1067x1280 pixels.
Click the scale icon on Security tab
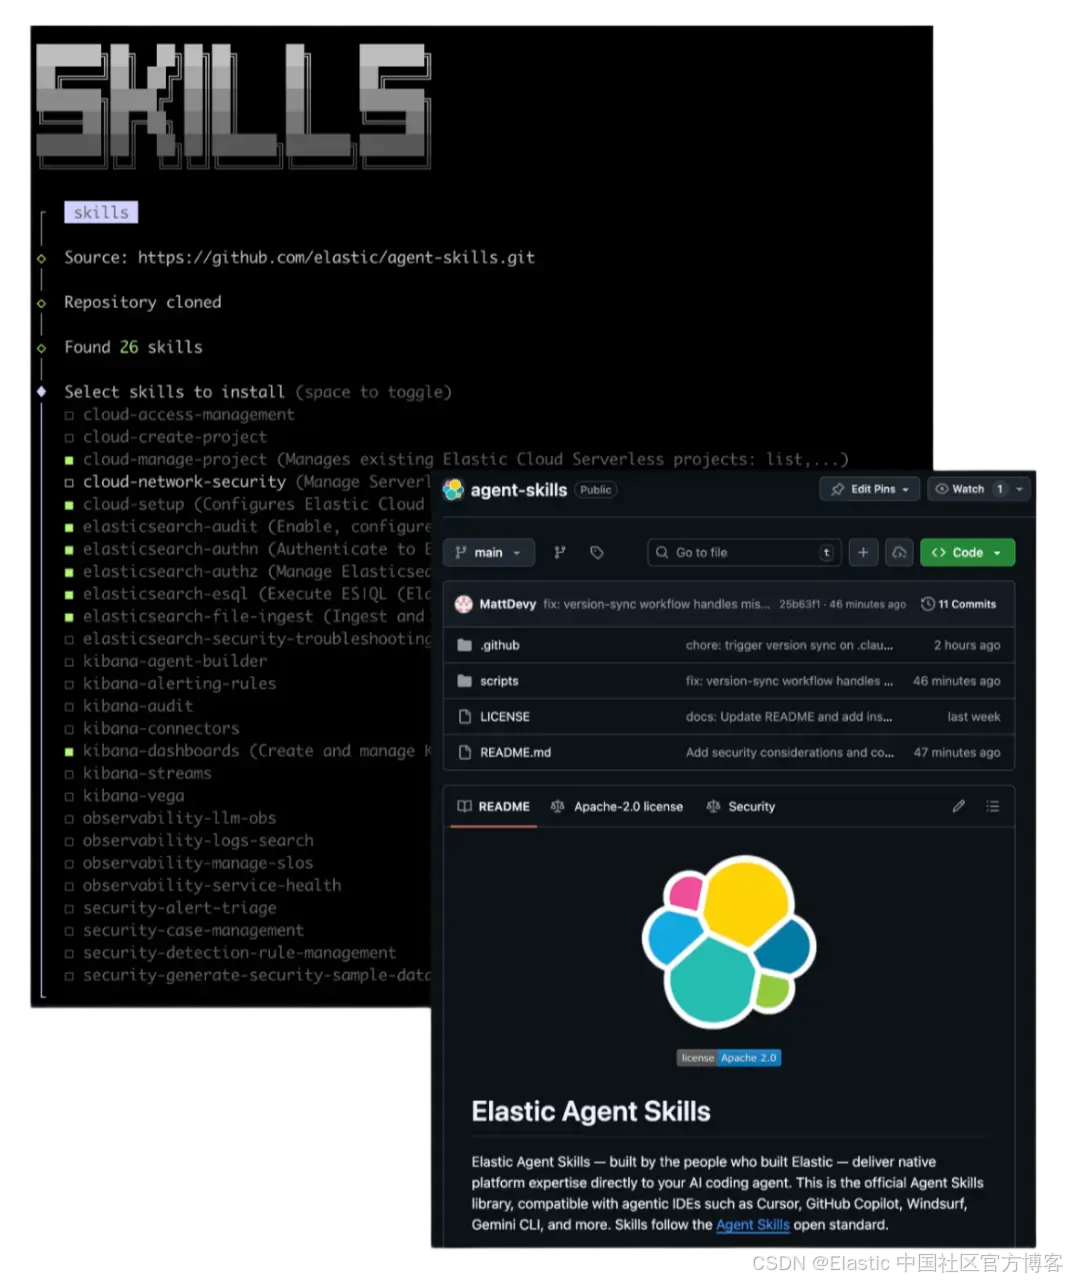713,806
